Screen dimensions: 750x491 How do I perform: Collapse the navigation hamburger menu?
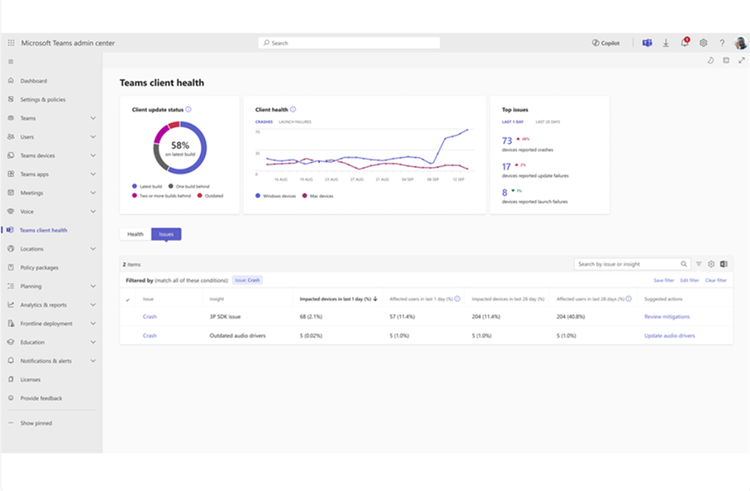coord(11,62)
